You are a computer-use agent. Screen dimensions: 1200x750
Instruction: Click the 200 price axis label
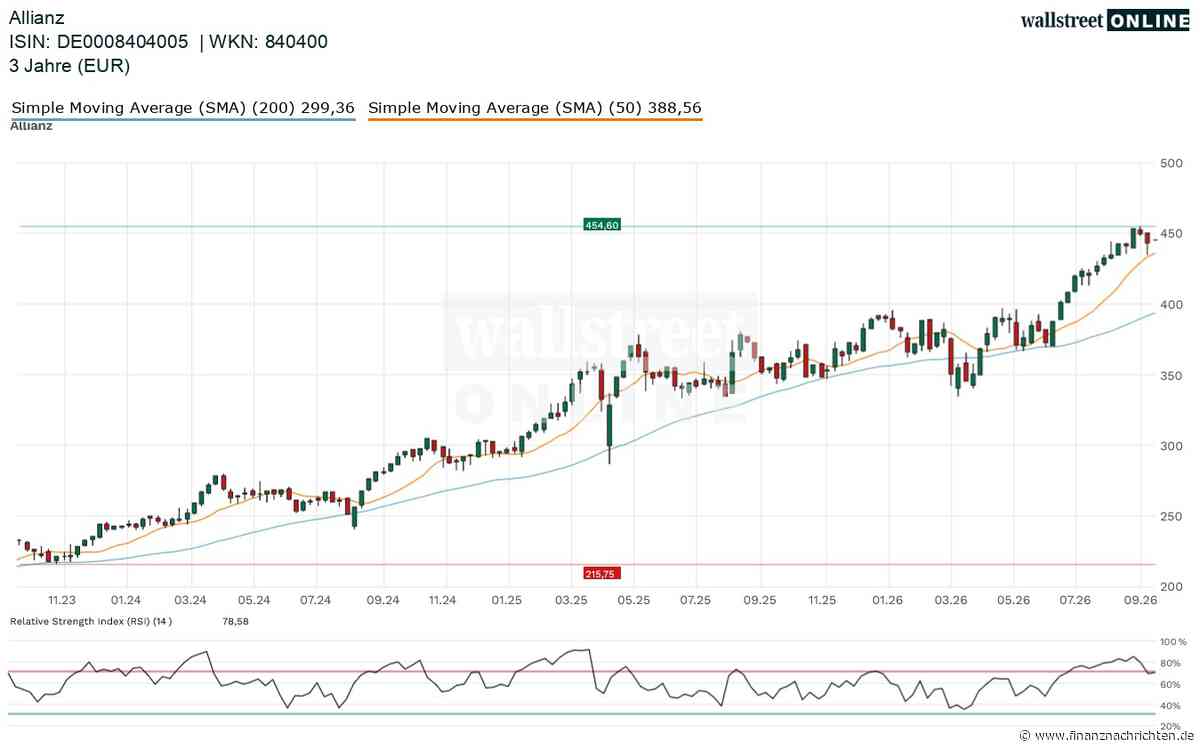[1171, 588]
